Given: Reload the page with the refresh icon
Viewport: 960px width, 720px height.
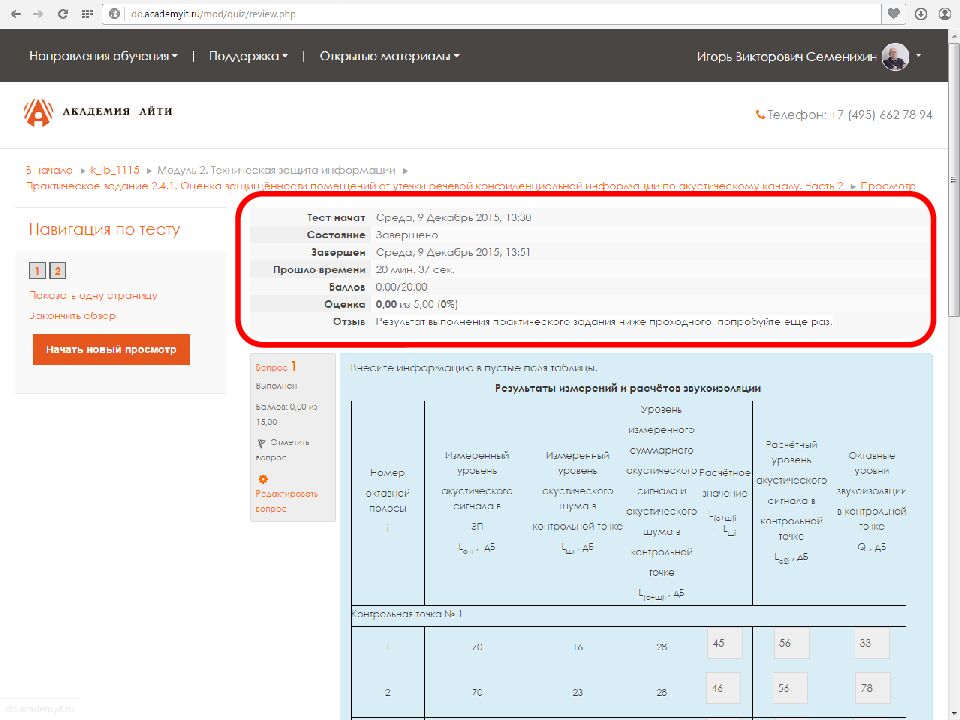Looking at the screenshot, I should [x=63, y=14].
